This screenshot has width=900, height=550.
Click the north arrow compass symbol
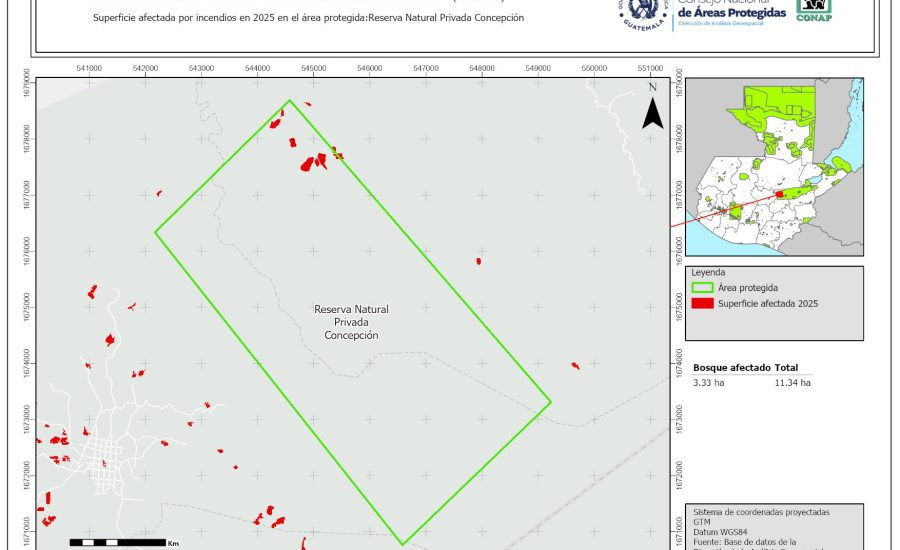(x=652, y=111)
